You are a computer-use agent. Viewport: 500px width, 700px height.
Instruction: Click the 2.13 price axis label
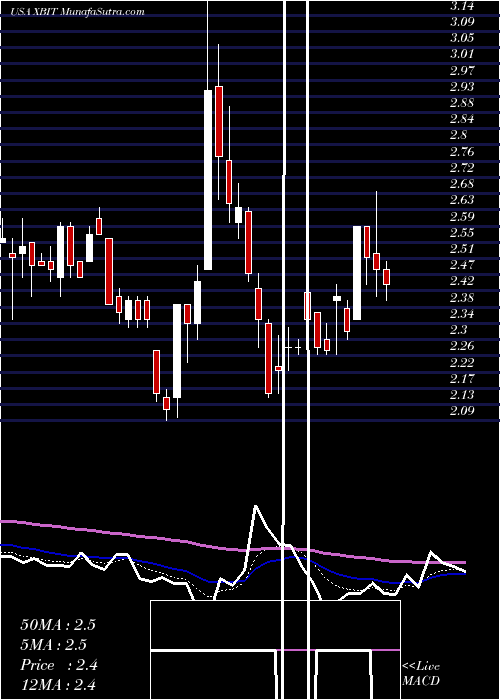point(462,395)
